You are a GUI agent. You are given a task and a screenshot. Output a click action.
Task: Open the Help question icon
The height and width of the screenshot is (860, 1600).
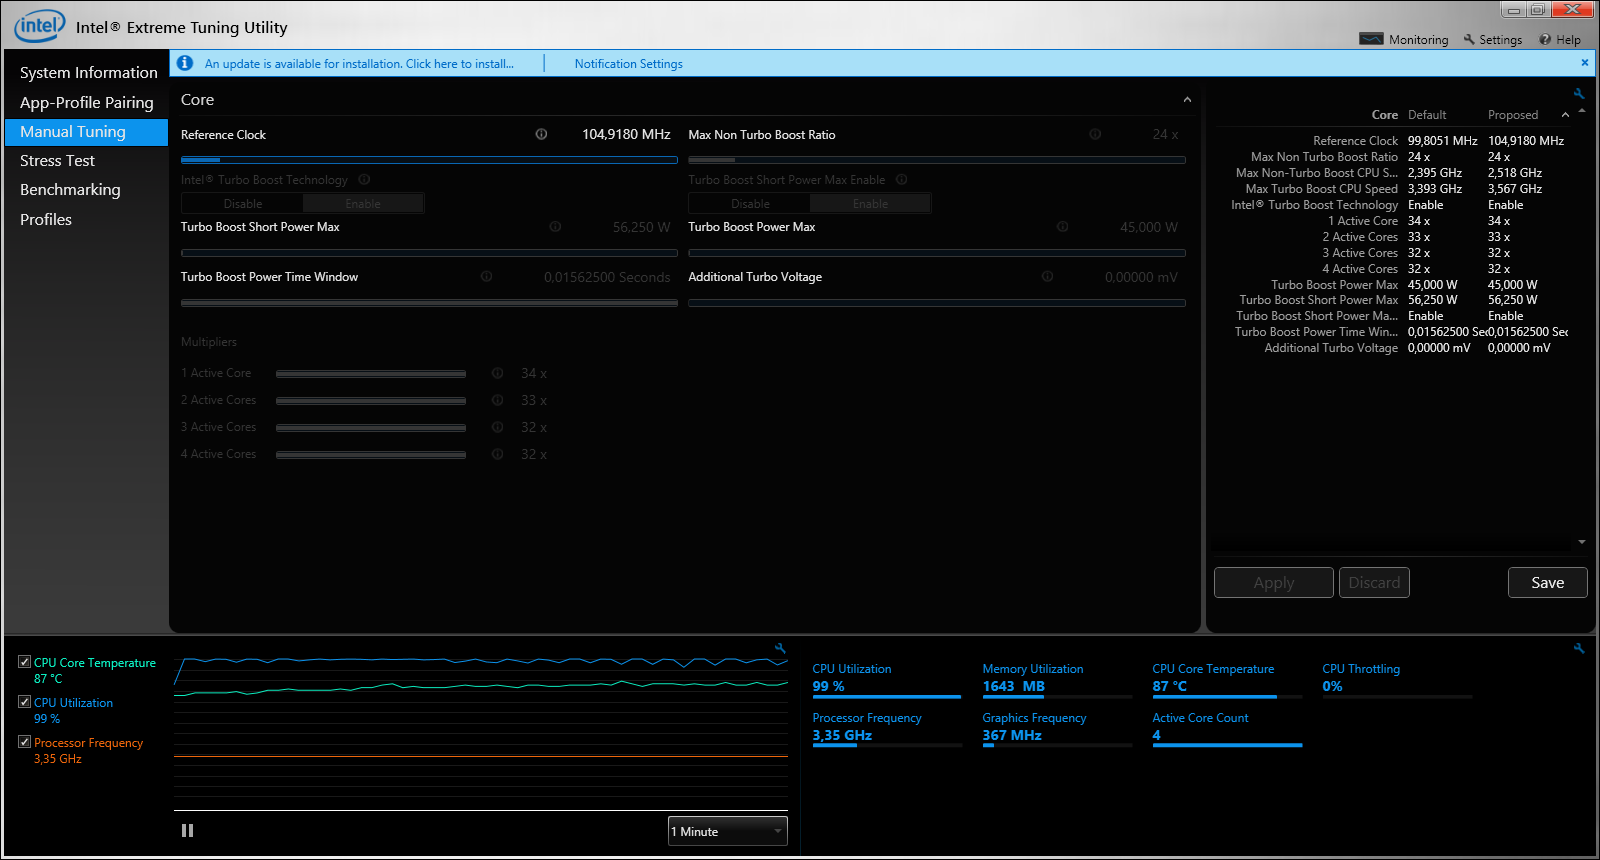point(1545,40)
